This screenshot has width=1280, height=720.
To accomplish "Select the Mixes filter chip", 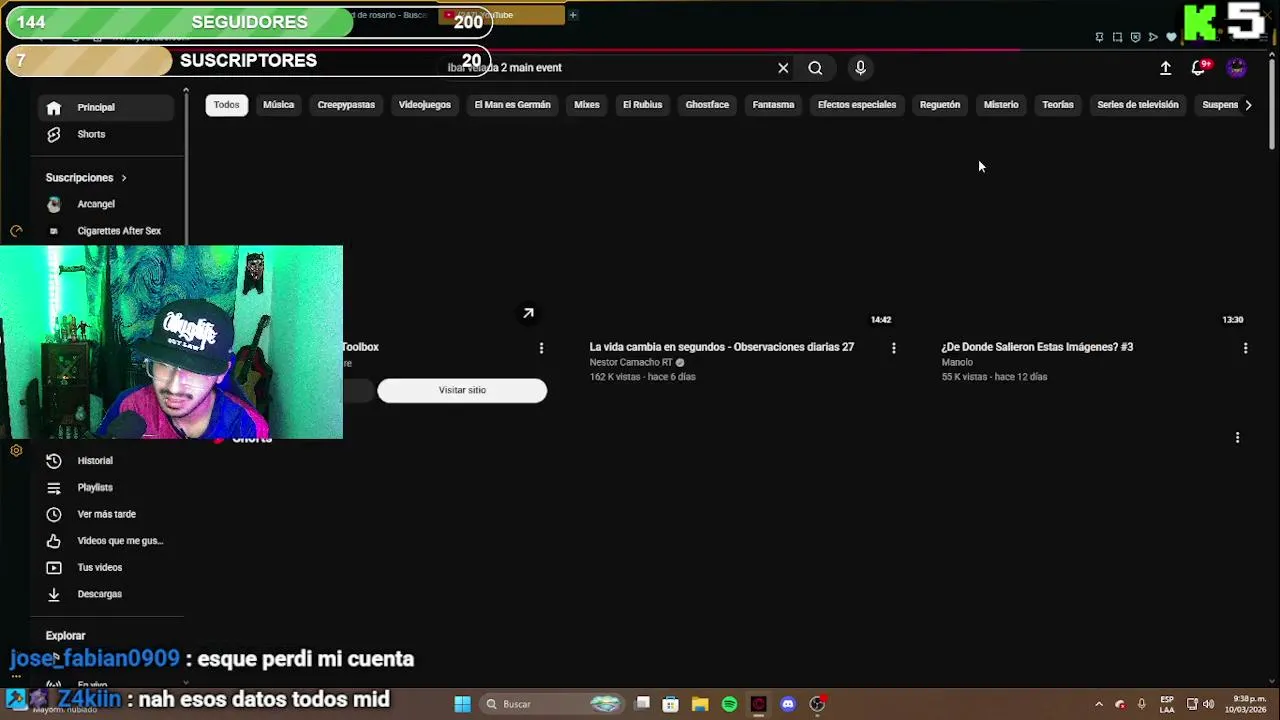I will tap(586, 105).
